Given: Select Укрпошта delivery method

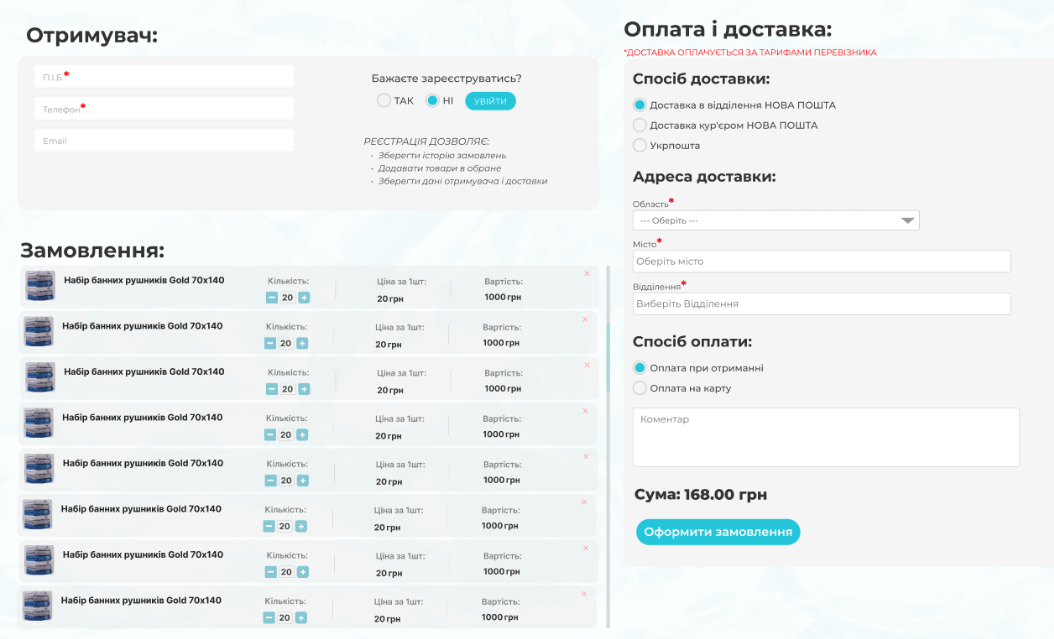Looking at the screenshot, I should pos(640,146).
